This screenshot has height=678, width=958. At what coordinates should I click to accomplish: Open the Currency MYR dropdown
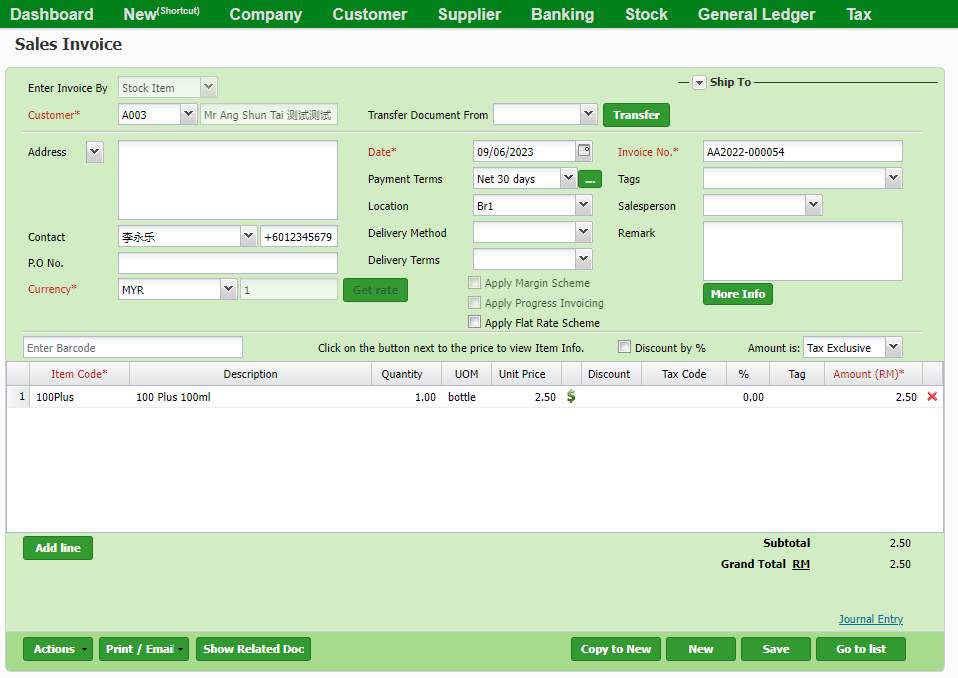click(x=177, y=289)
